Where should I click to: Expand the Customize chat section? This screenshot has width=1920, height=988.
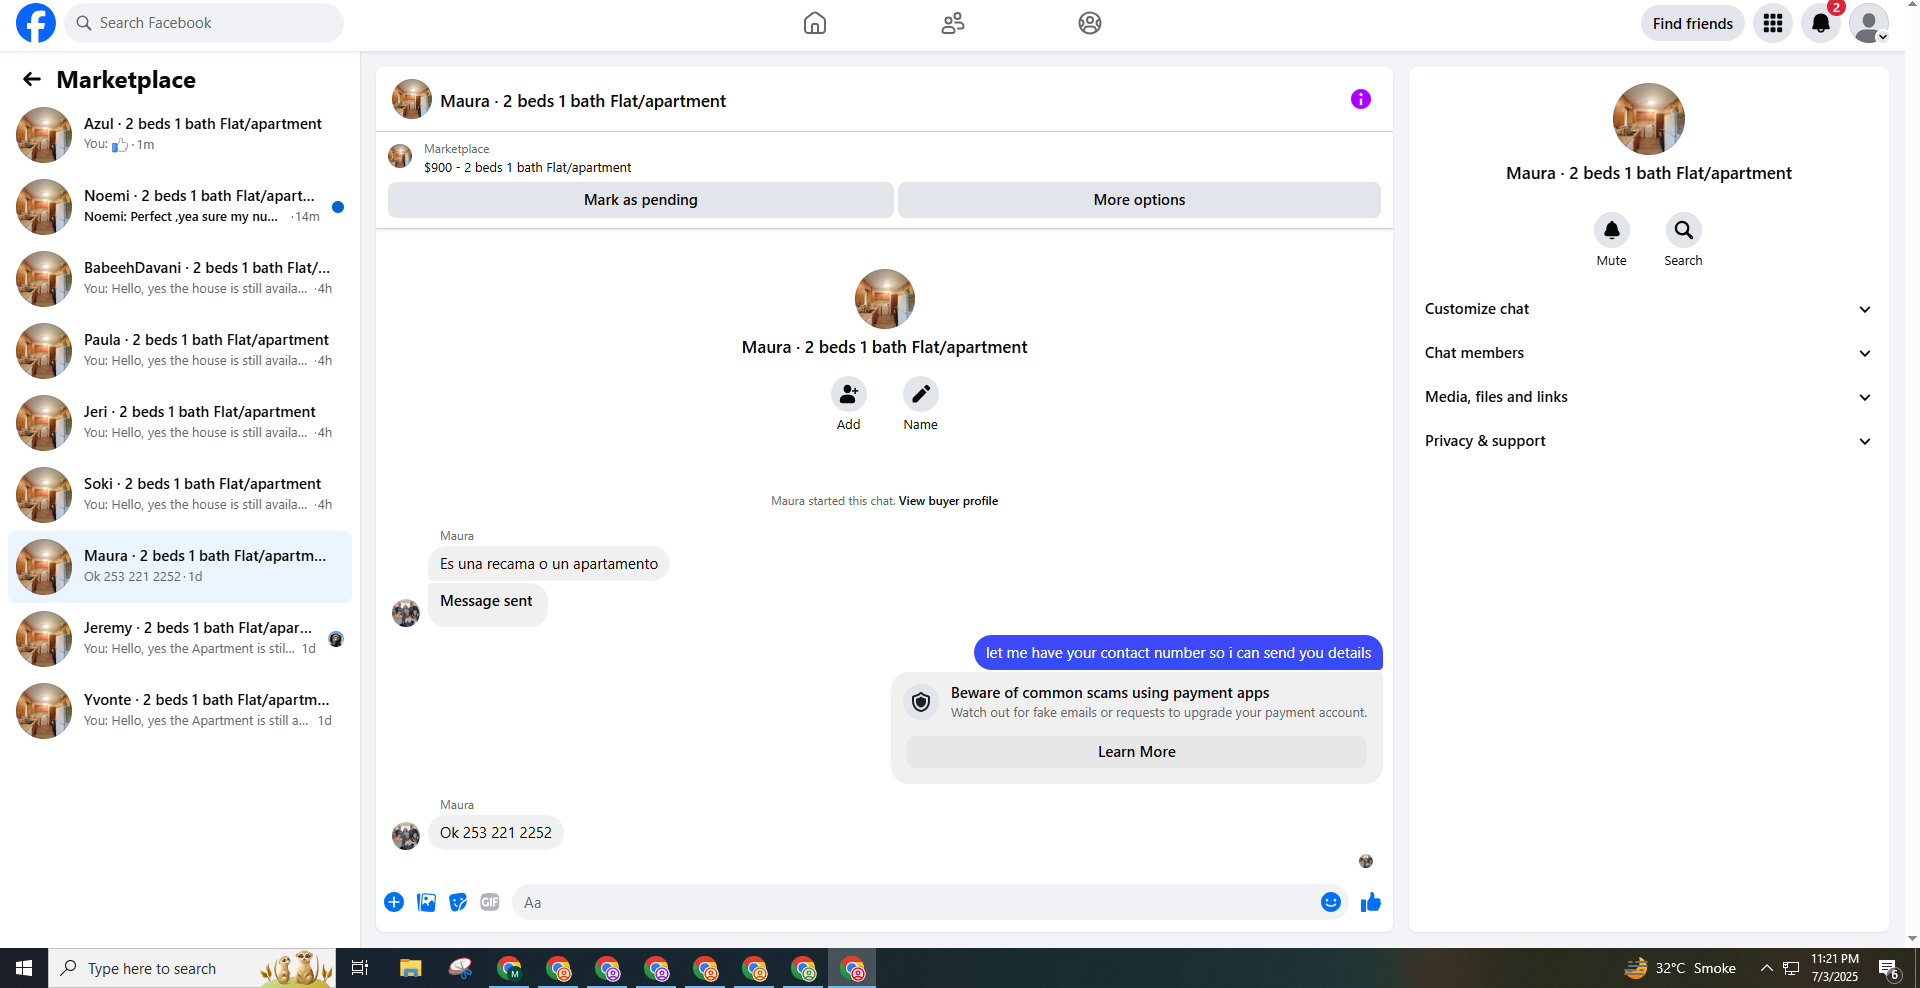pyautogui.click(x=1648, y=309)
